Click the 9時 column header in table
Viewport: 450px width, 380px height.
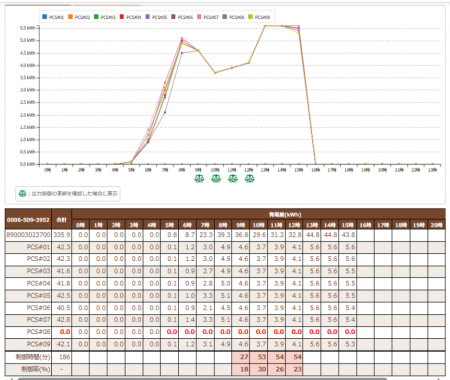(x=241, y=225)
